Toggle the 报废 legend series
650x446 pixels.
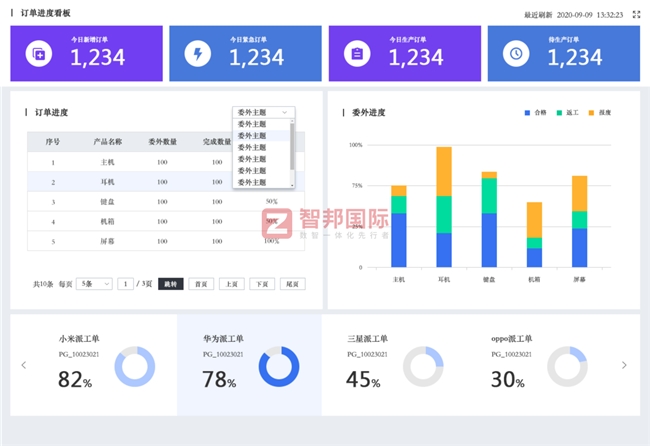point(600,113)
